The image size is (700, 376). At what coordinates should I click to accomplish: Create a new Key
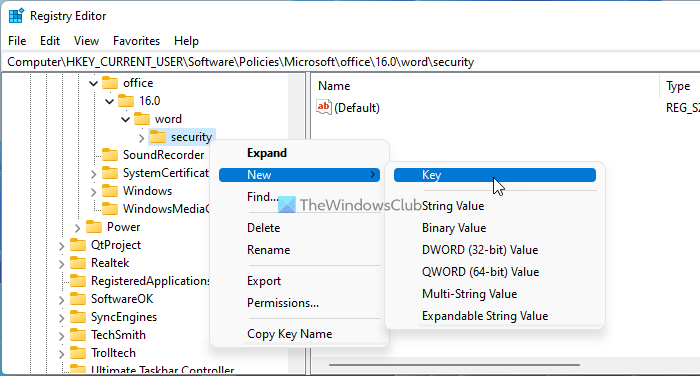[x=495, y=175]
